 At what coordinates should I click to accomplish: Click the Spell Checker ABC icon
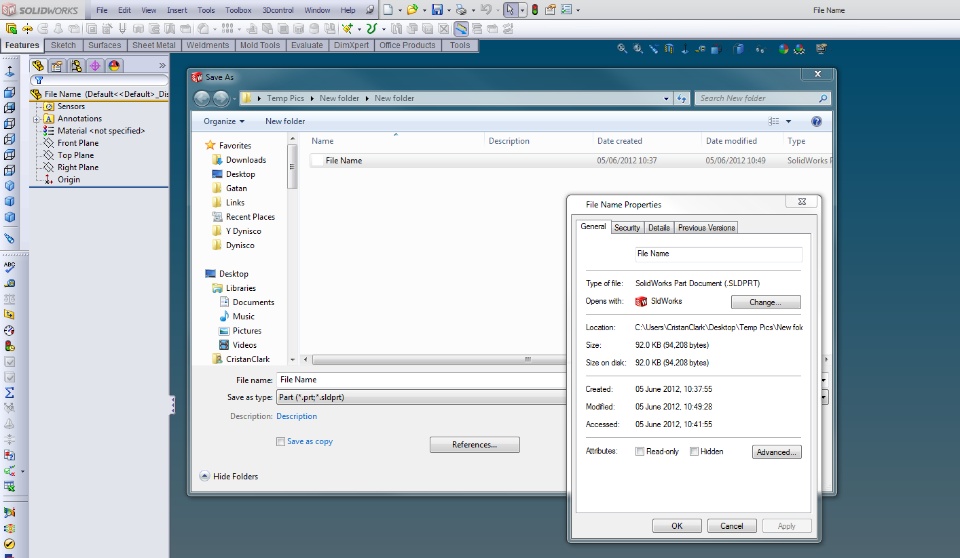(x=9, y=267)
